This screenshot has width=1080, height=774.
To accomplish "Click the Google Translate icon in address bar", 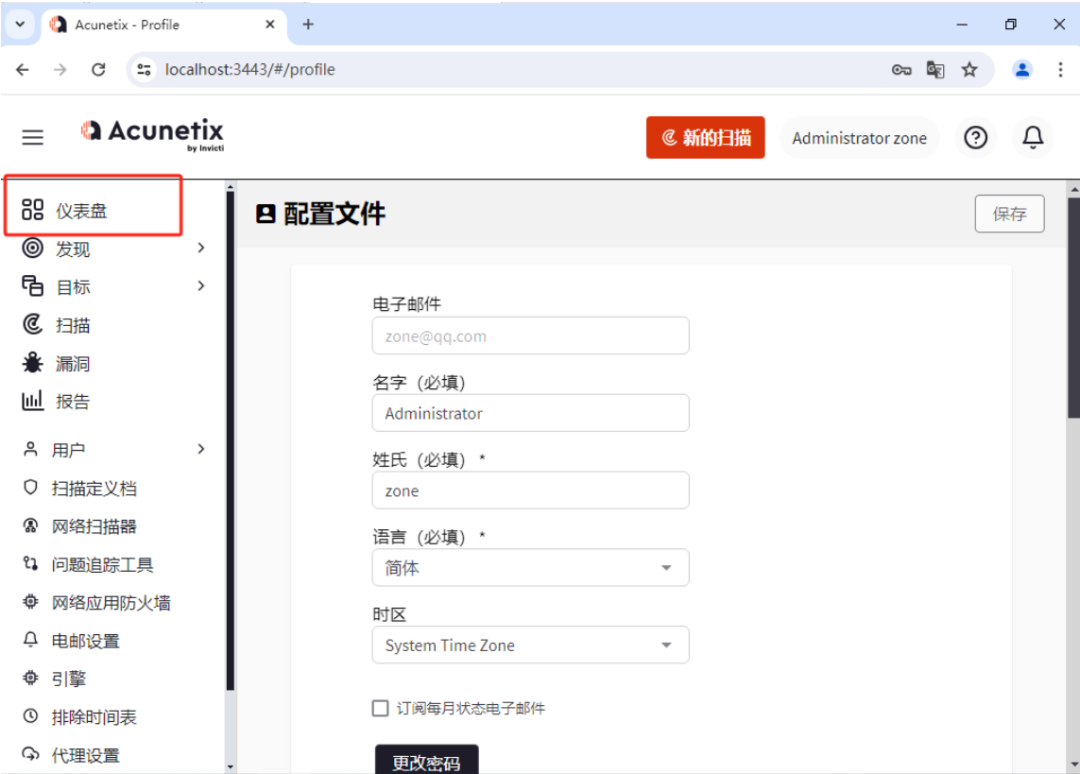I will click(x=935, y=70).
